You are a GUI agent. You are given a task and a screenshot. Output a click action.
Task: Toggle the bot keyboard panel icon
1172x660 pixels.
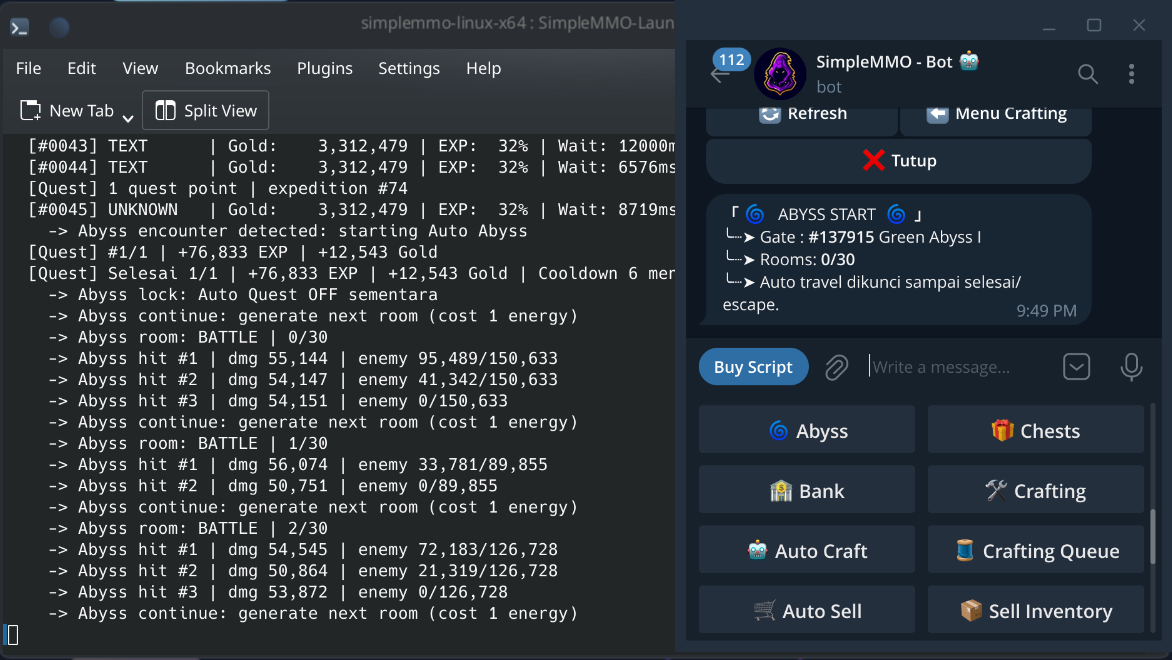(1076, 367)
